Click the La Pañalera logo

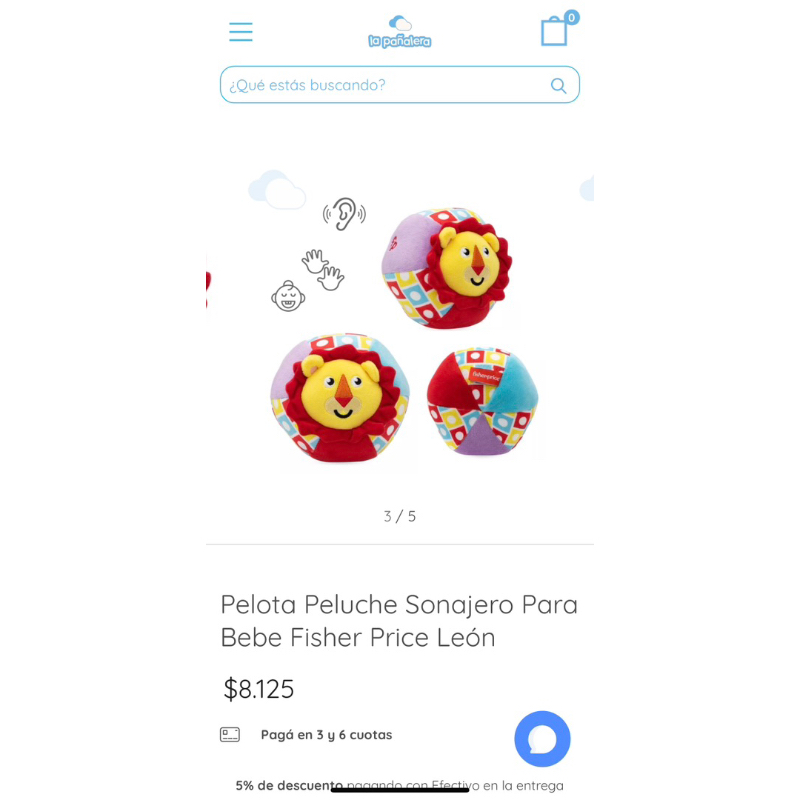pos(399,32)
